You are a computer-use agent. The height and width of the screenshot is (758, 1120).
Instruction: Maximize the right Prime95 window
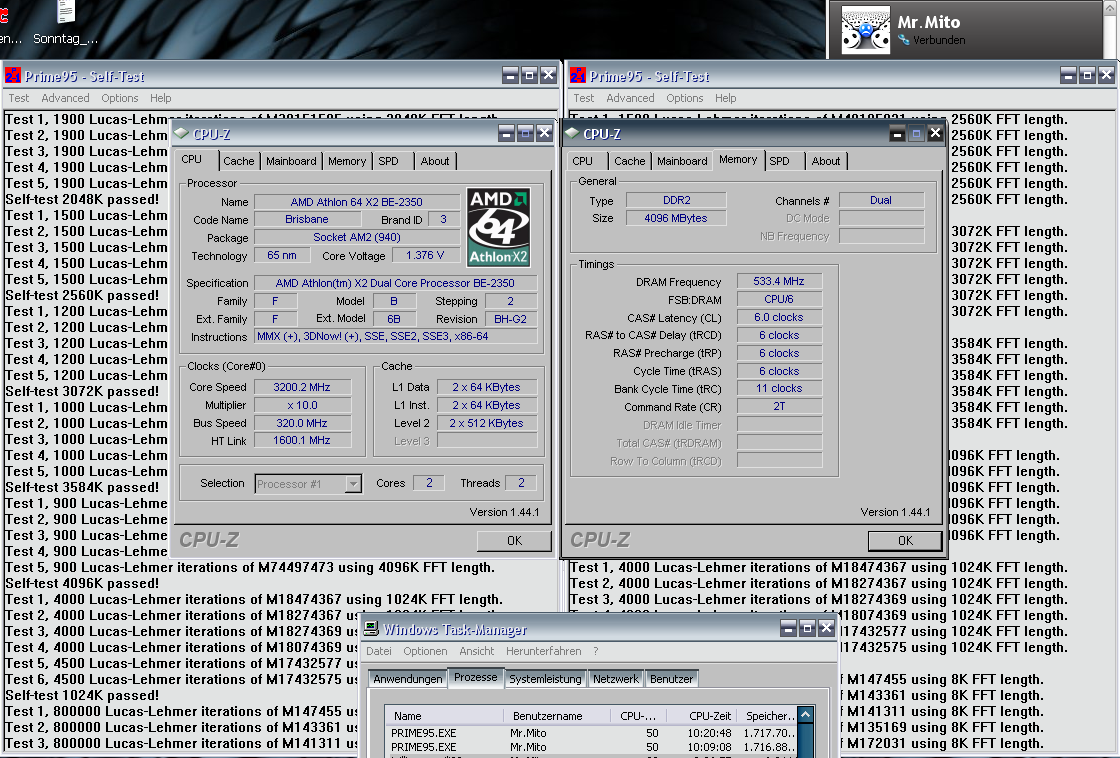point(1087,75)
